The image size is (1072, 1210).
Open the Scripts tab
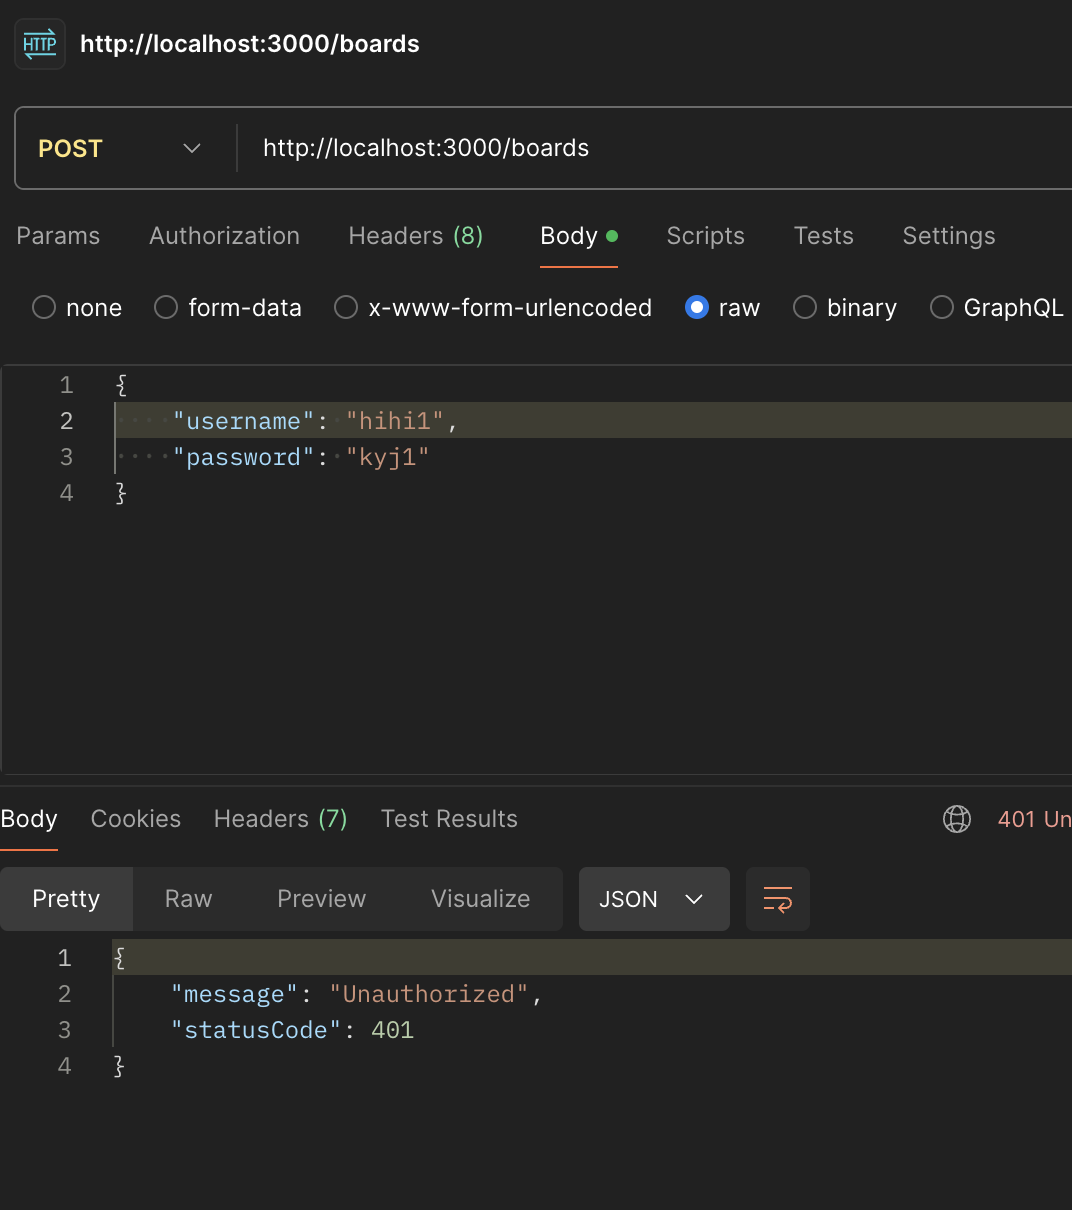tap(706, 236)
